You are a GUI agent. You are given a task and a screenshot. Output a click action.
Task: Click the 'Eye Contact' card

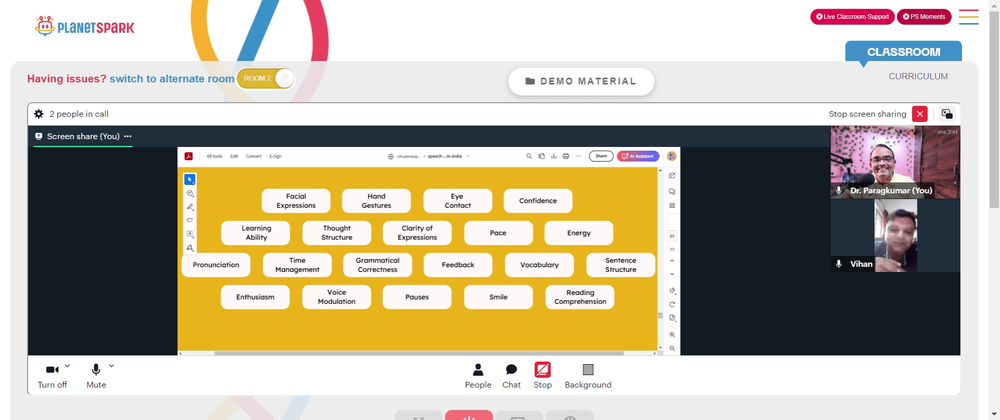(x=457, y=201)
